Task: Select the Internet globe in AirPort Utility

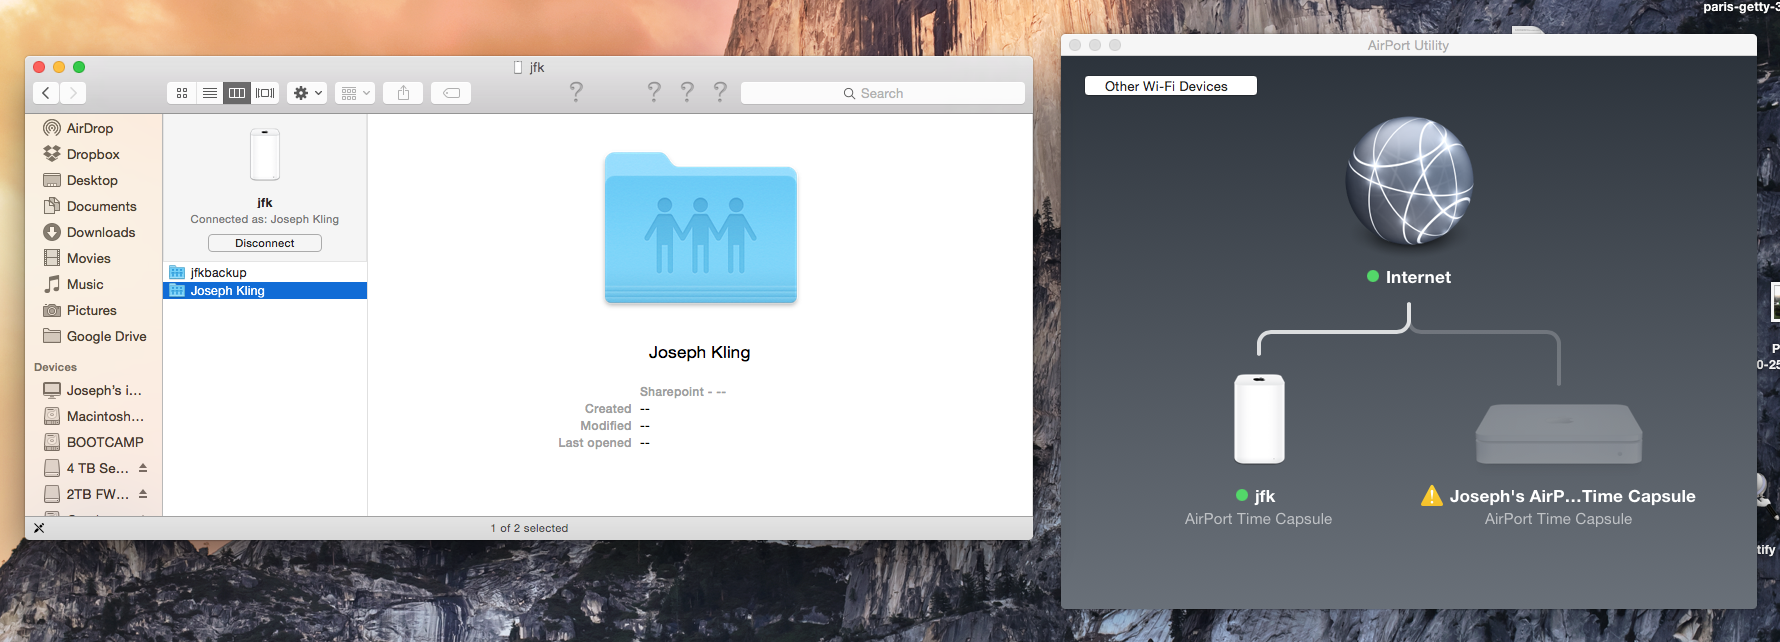Action: (x=1409, y=181)
